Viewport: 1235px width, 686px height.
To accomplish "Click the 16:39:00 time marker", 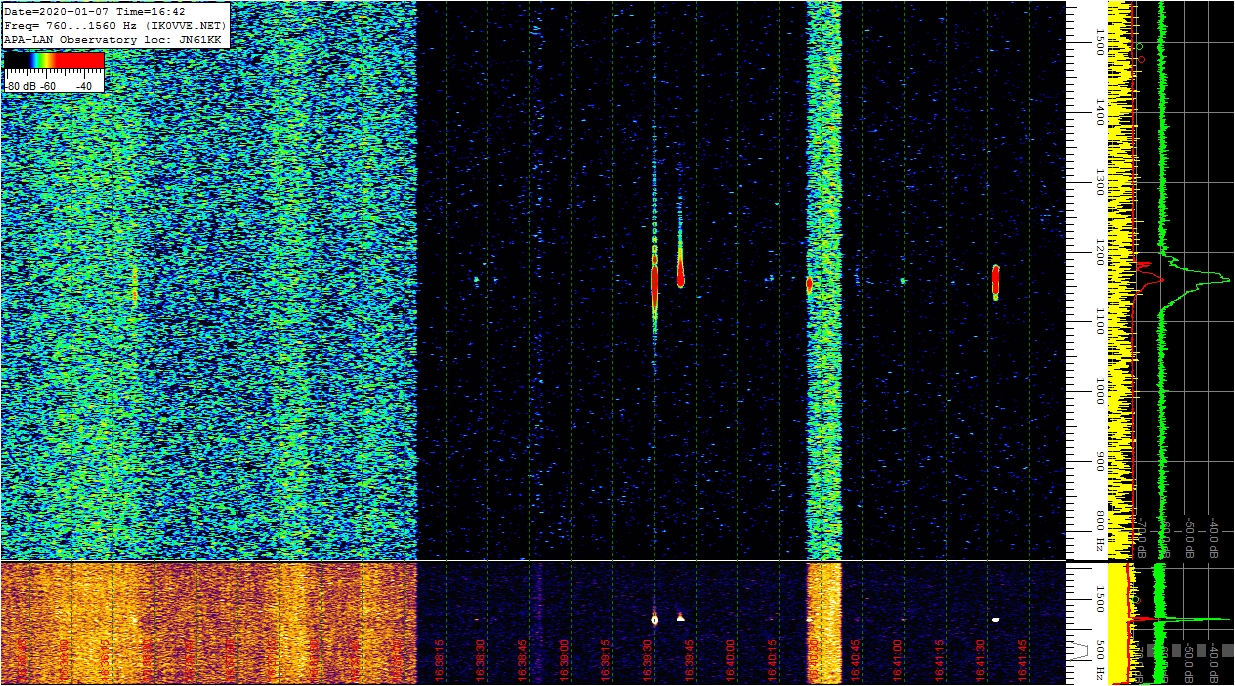I will click(565, 661).
